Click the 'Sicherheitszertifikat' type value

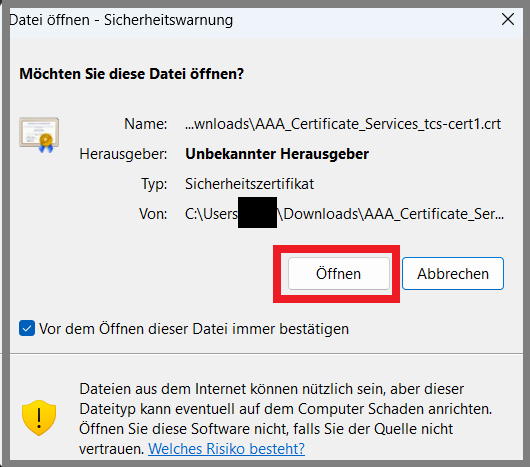tap(249, 184)
